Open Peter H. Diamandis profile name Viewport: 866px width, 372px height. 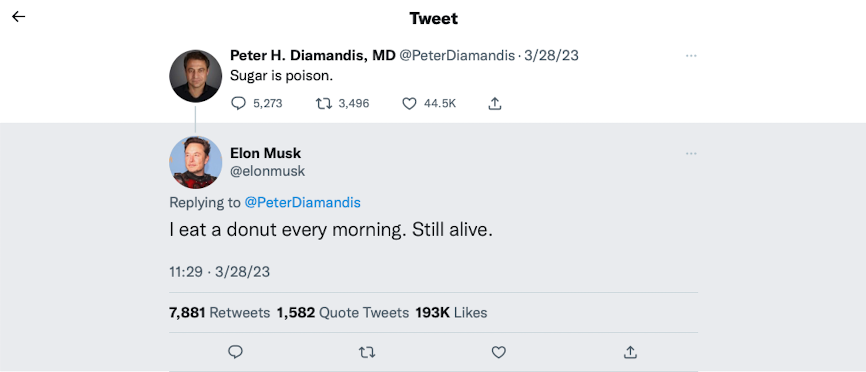(x=313, y=55)
